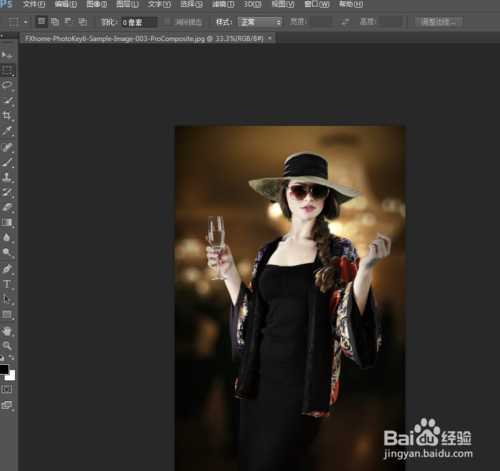Select the Crop tool

point(7,116)
